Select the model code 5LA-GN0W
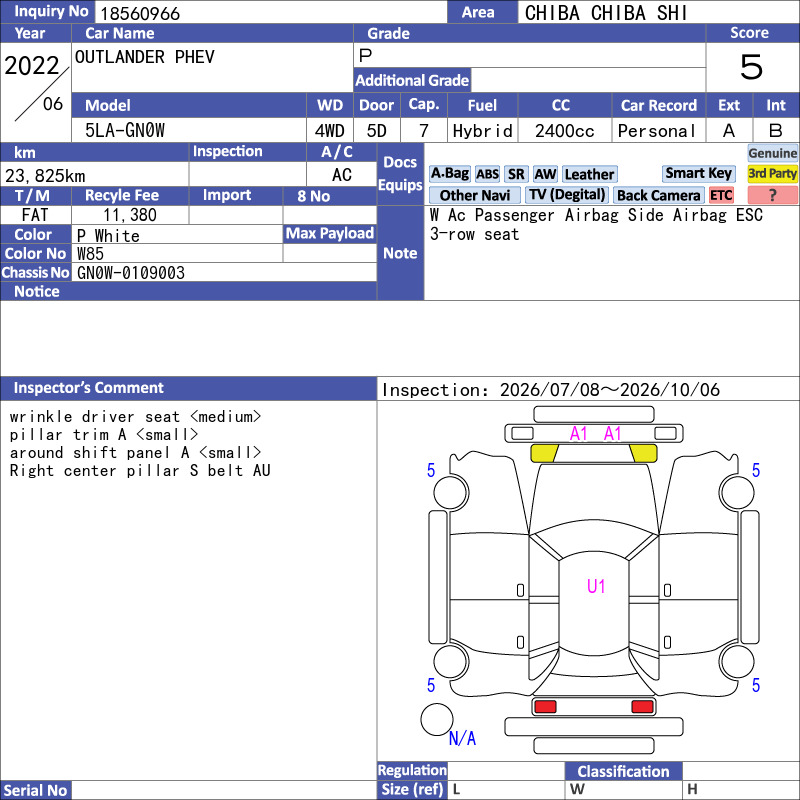The image size is (800, 800). 125,131
